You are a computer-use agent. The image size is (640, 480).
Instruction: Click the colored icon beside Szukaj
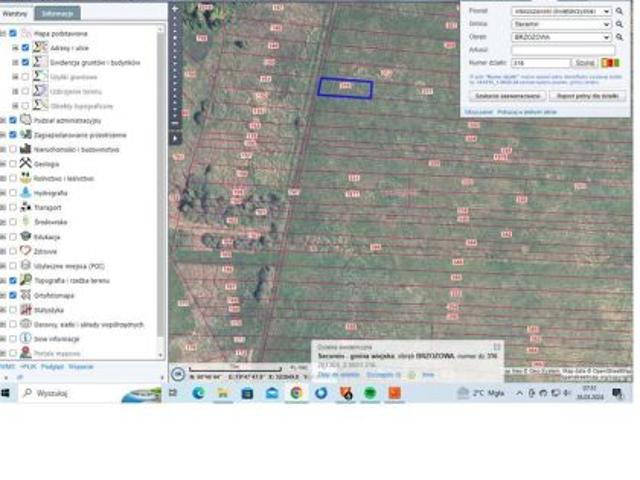(x=611, y=63)
